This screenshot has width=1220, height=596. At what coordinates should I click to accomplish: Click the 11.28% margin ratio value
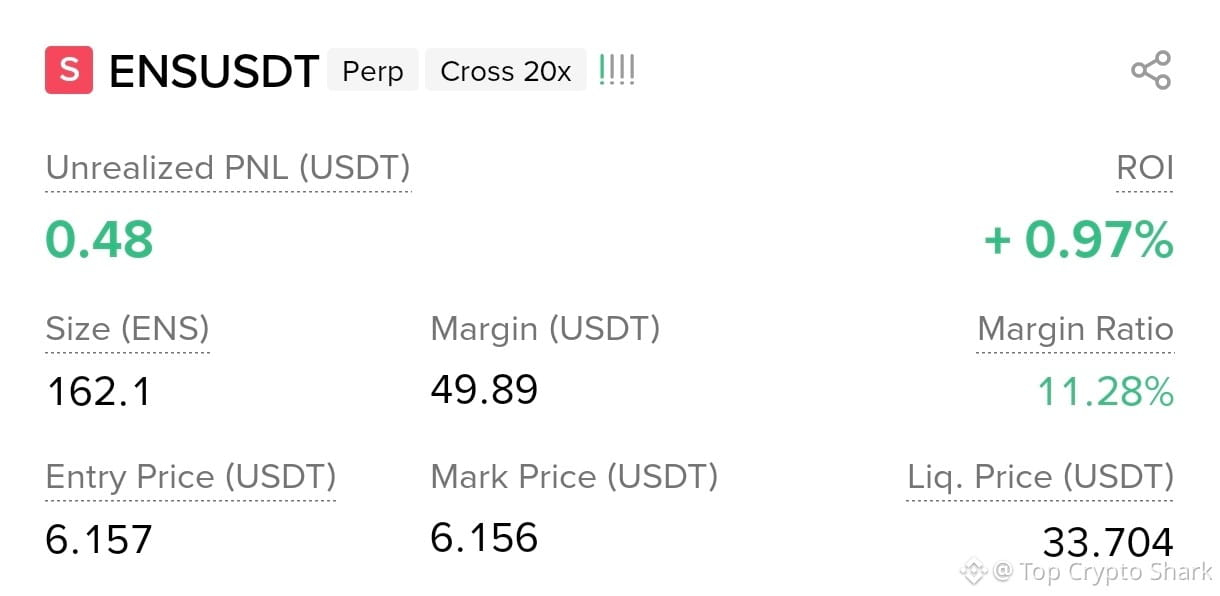pyautogui.click(x=1105, y=392)
